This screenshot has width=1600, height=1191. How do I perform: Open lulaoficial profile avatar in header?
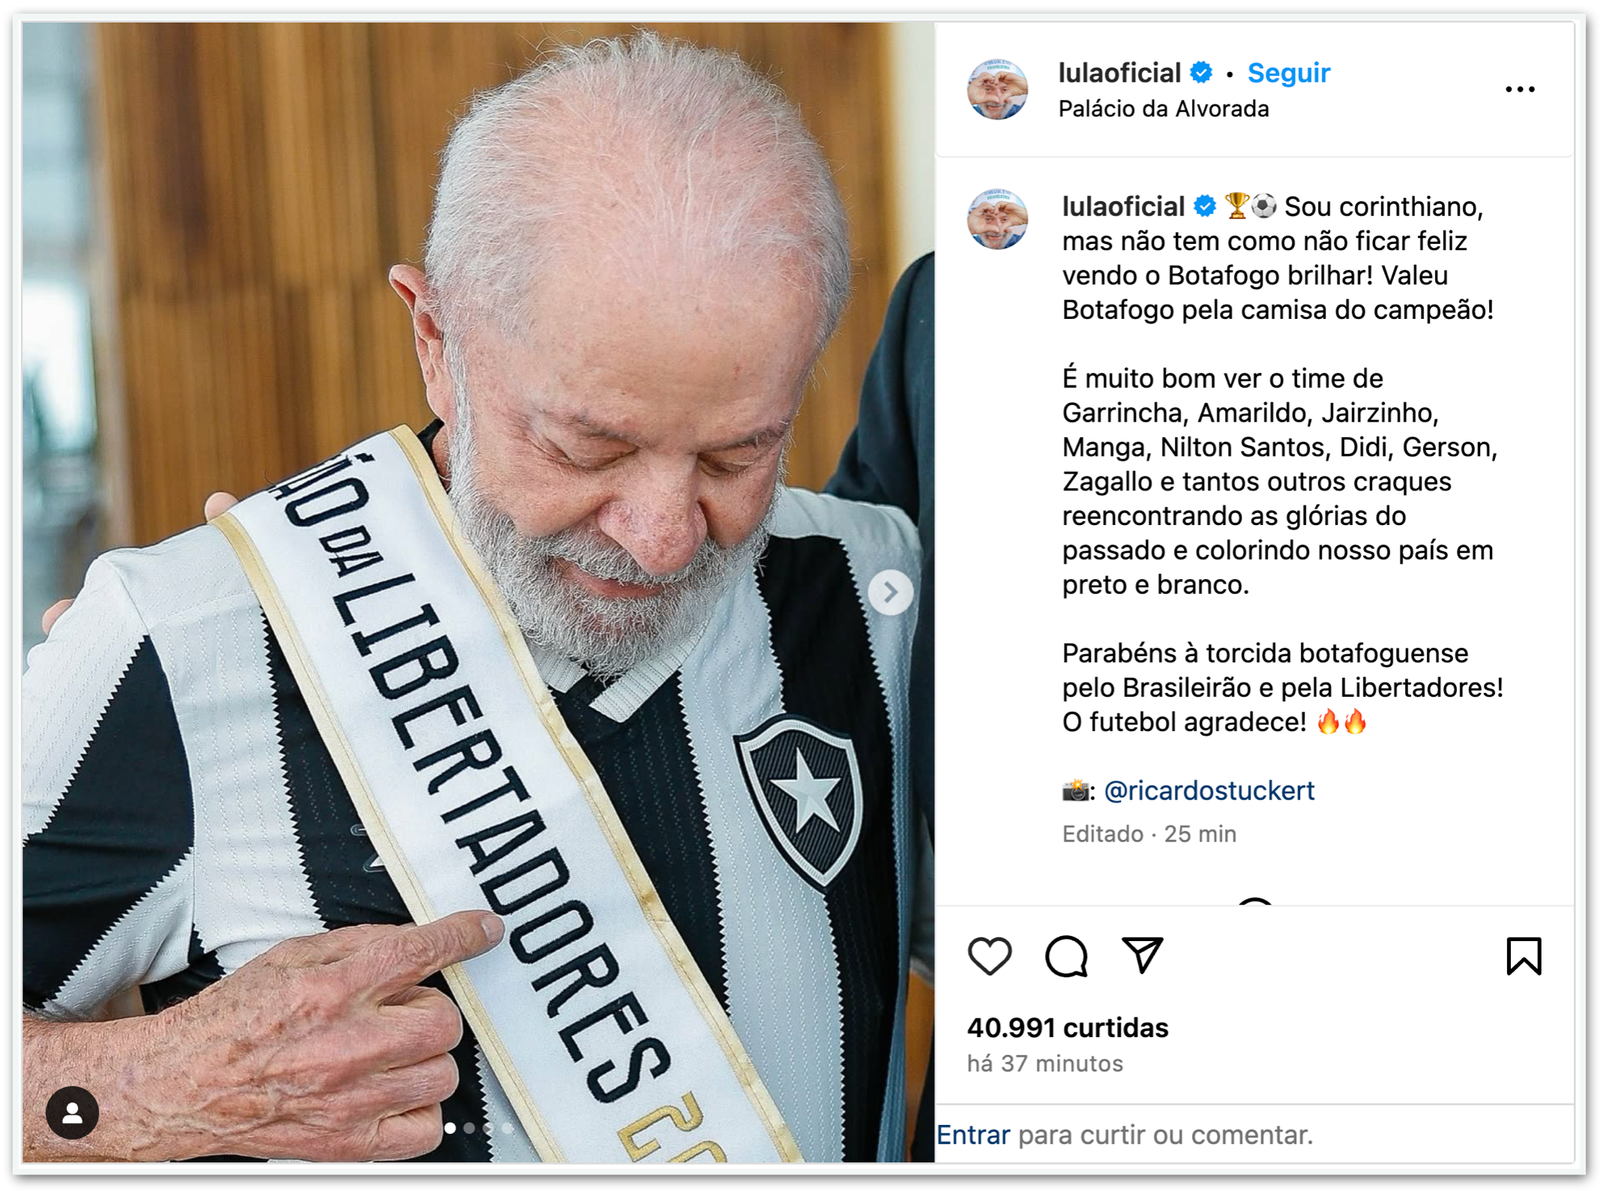tap(997, 89)
